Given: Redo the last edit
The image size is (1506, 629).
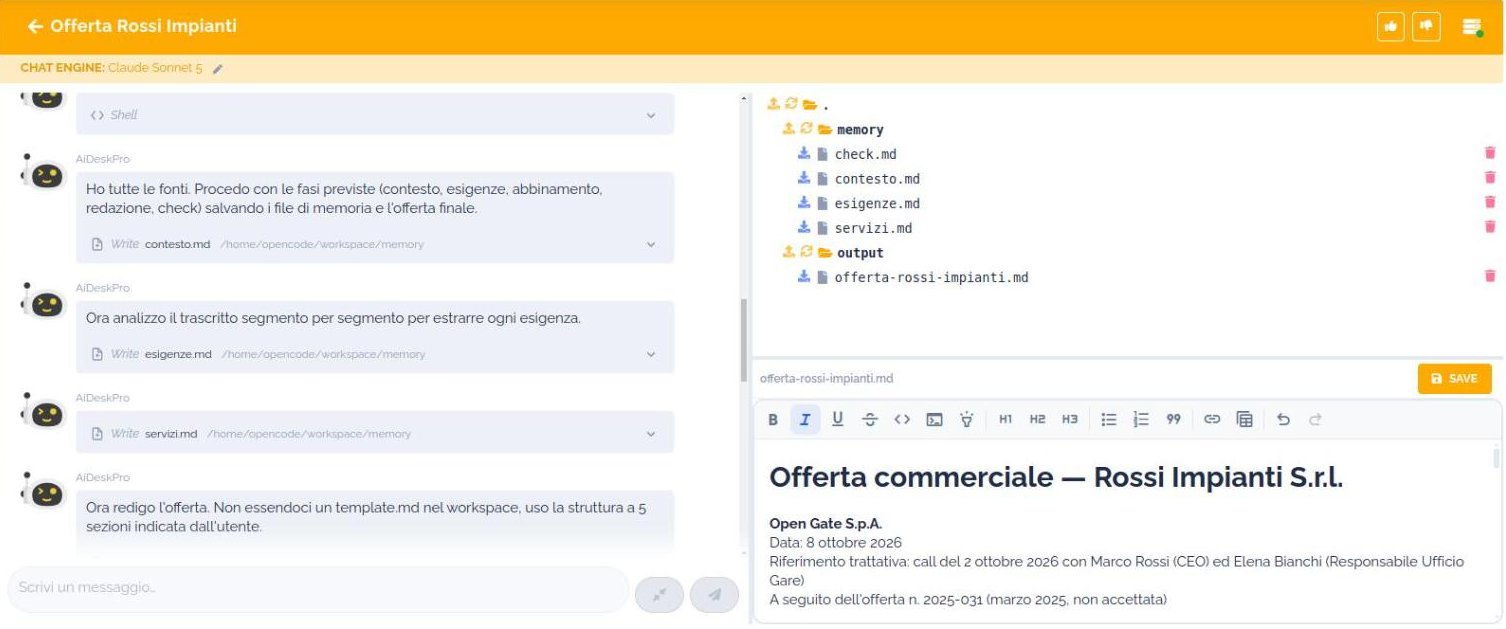Looking at the screenshot, I should (x=1315, y=420).
